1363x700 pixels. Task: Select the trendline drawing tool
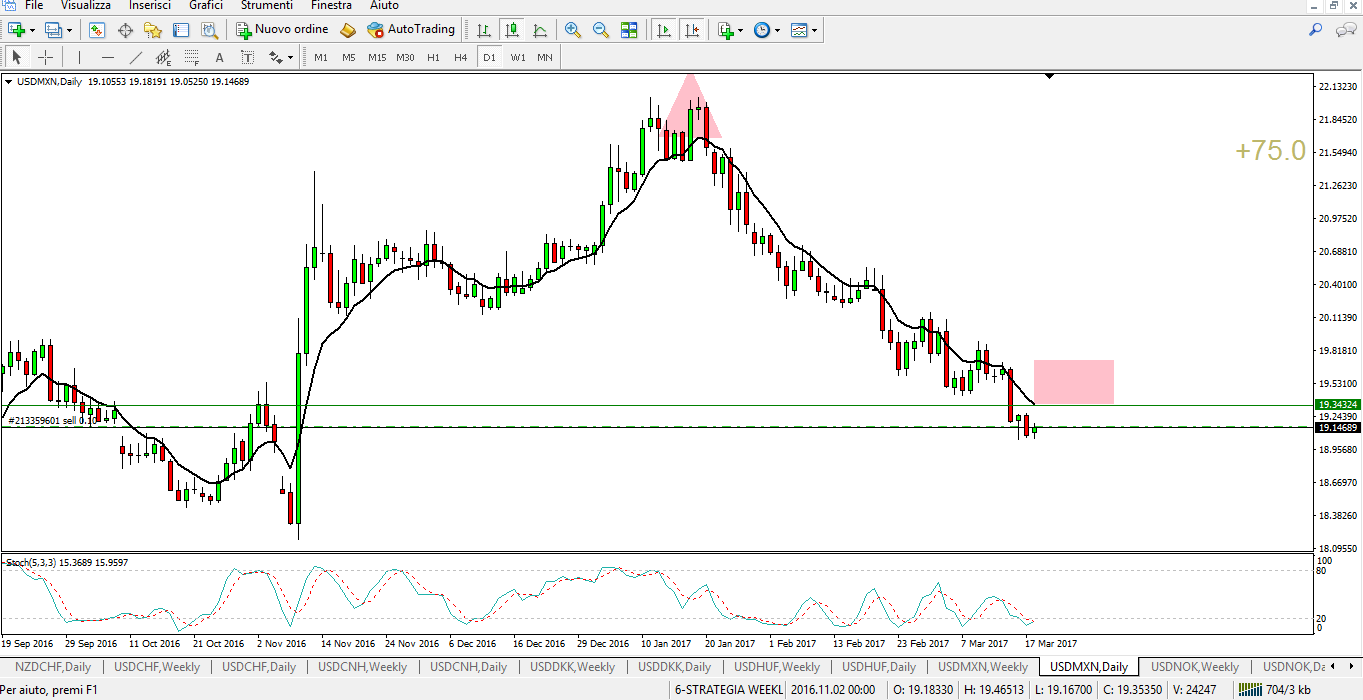coord(135,57)
